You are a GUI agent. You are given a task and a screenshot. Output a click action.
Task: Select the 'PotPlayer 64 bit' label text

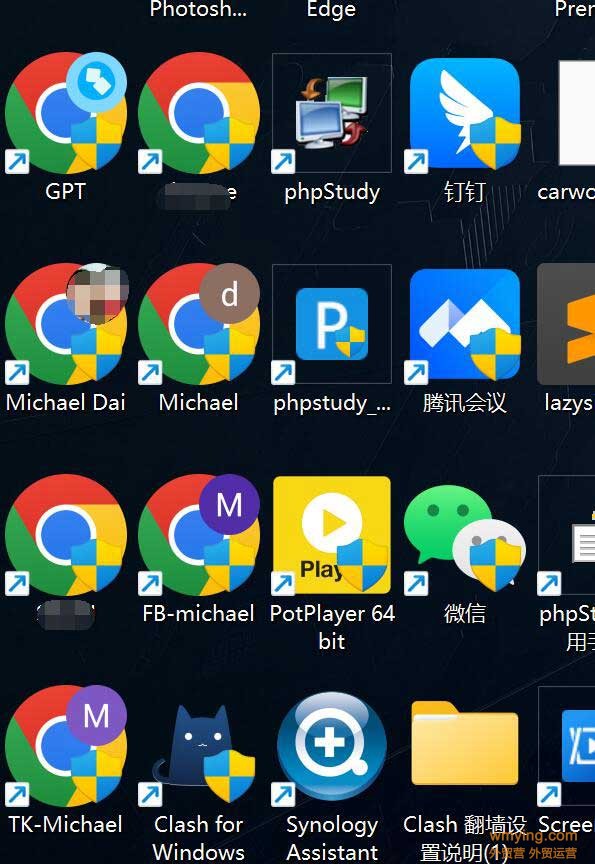pos(332,627)
